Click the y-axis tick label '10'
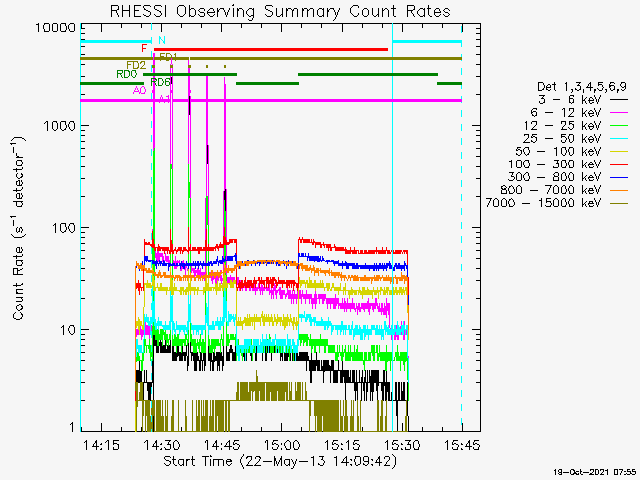The image size is (640, 480). pyautogui.click(x=68, y=330)
